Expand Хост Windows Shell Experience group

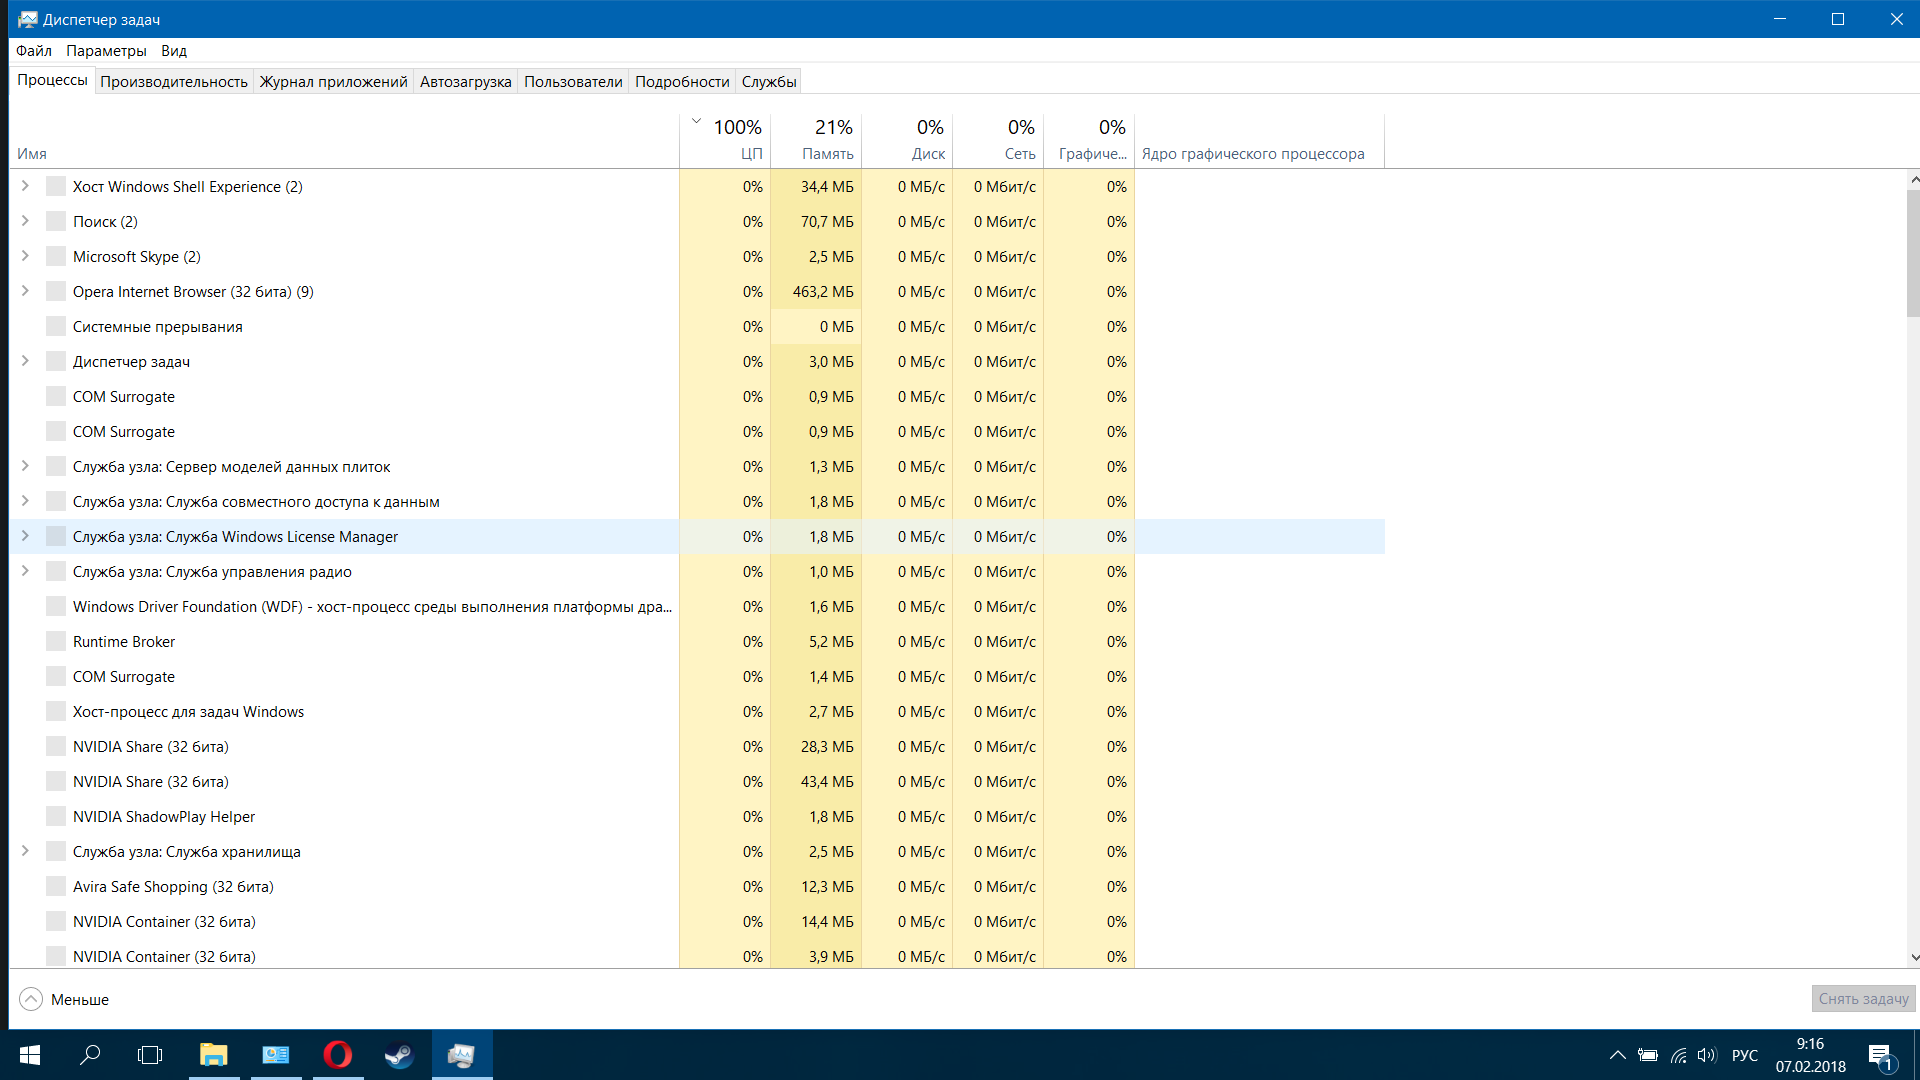coord(25,186)
